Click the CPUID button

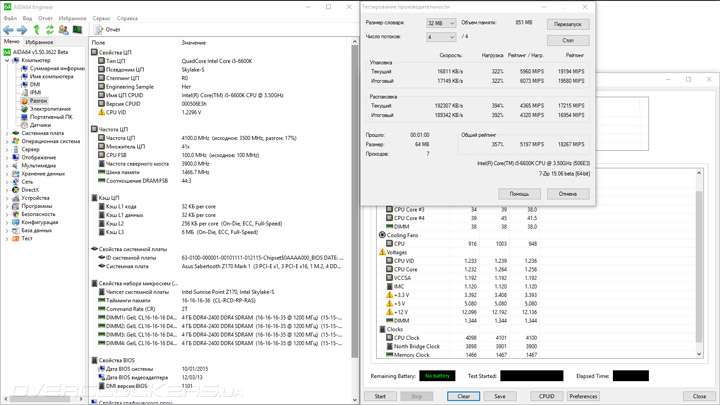click(x=547, y=396)
